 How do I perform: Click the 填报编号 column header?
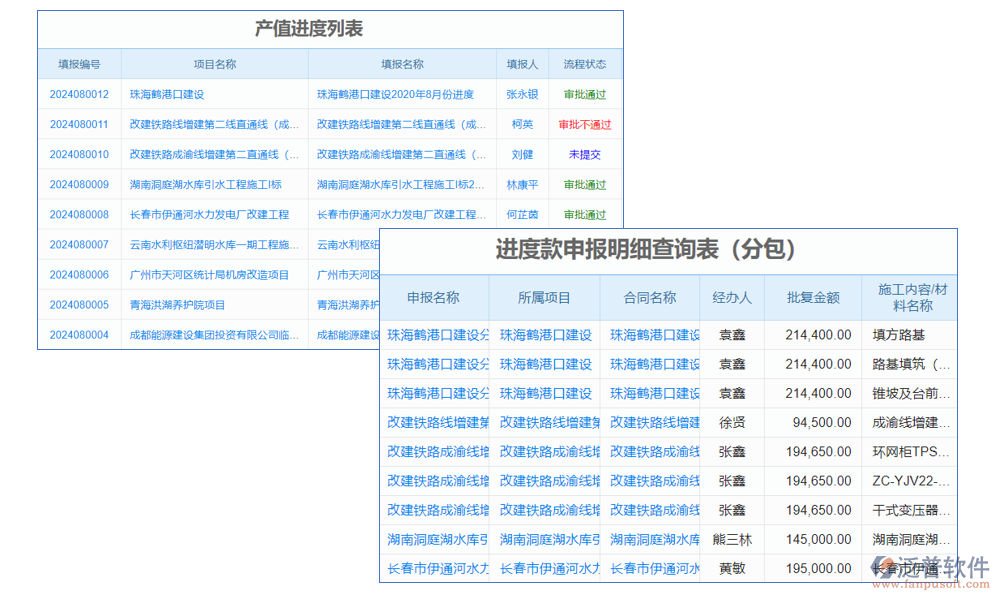coord(79,63)
